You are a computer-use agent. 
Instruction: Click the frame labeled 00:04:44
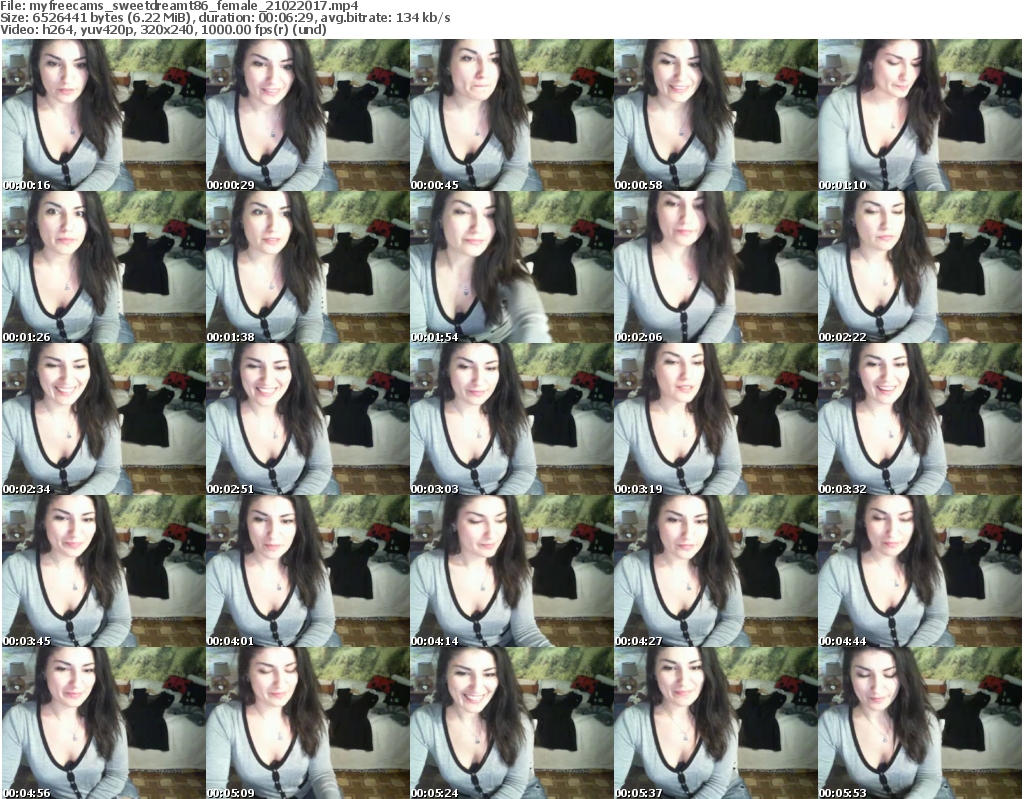pyautogui.click(x=920, y=572)
